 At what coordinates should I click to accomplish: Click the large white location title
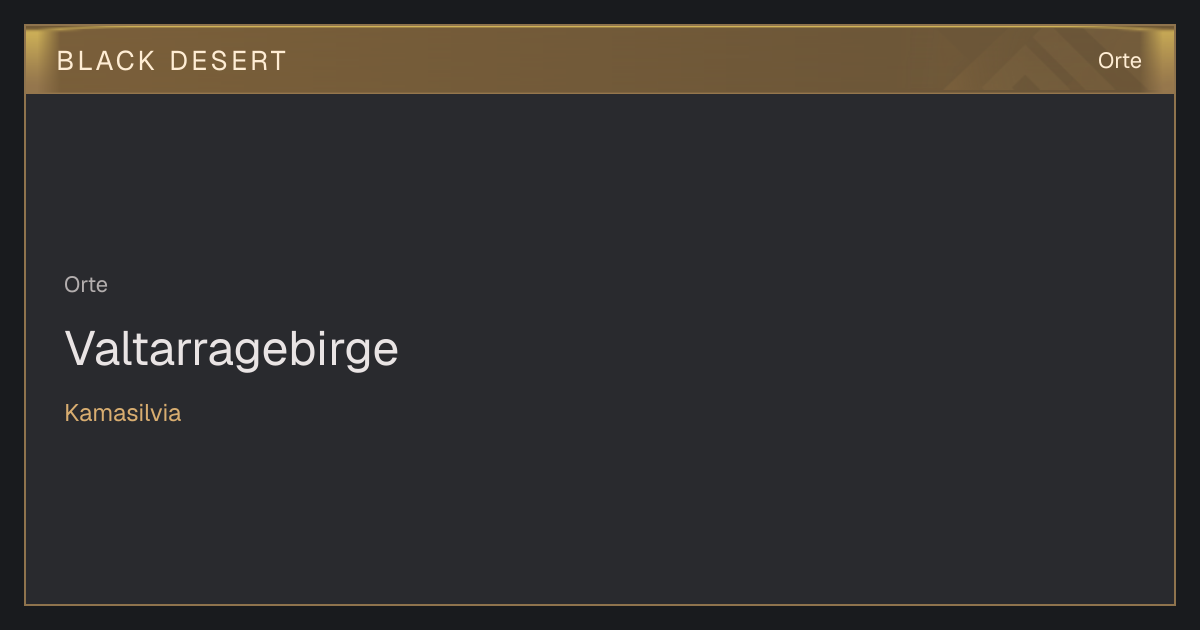coord(232,349)
